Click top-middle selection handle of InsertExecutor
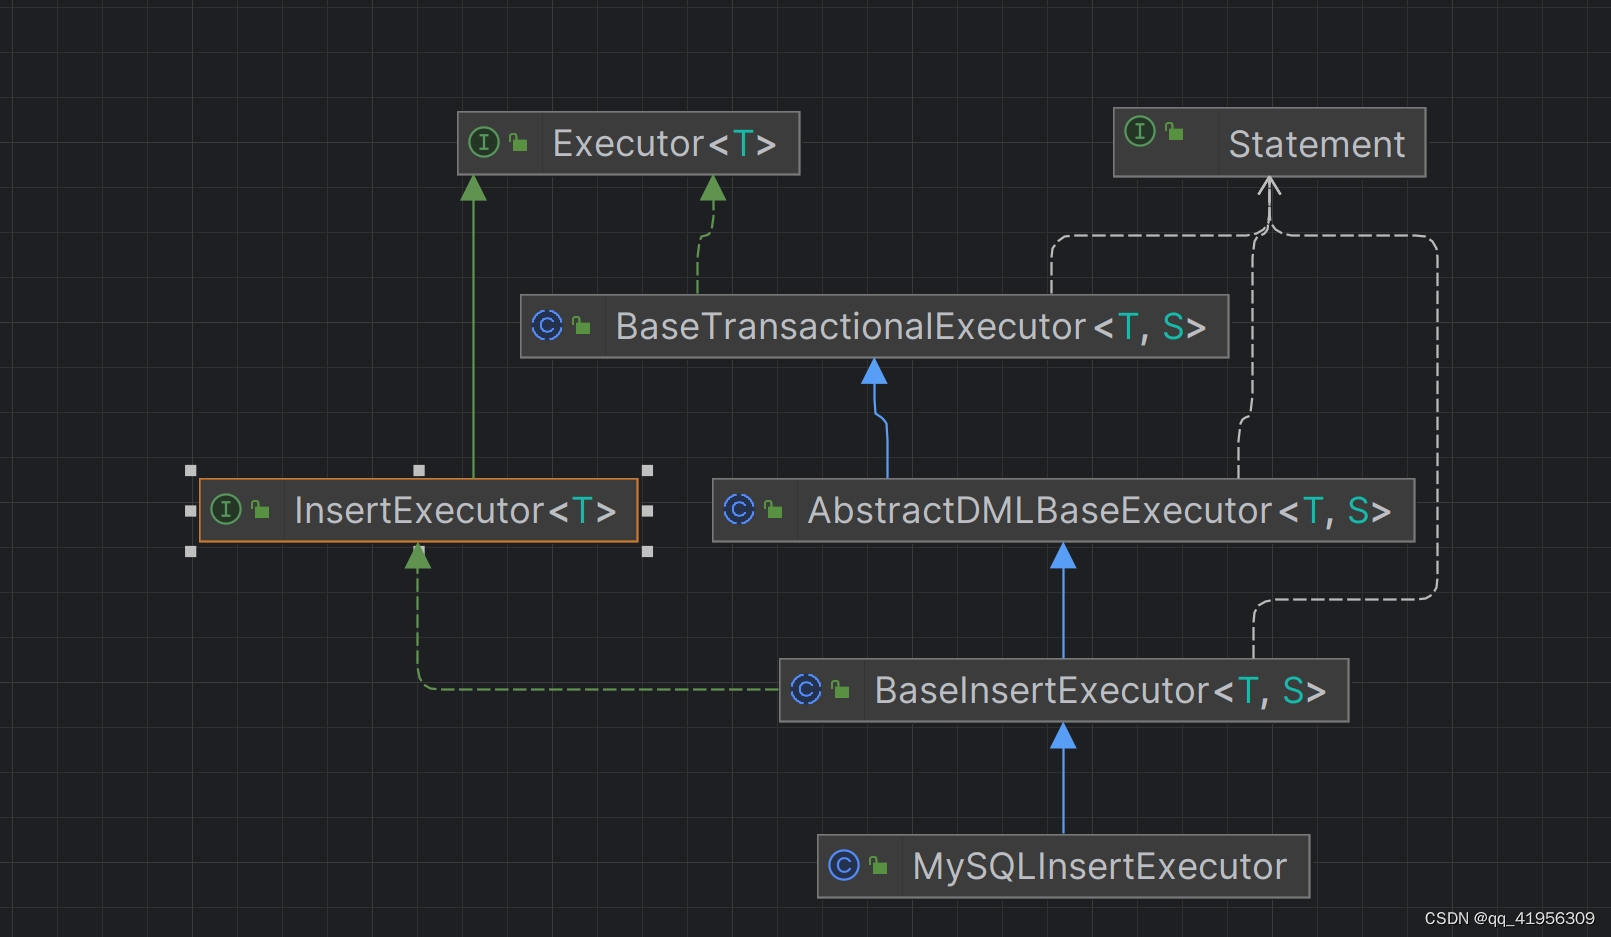 coord(419,470)
